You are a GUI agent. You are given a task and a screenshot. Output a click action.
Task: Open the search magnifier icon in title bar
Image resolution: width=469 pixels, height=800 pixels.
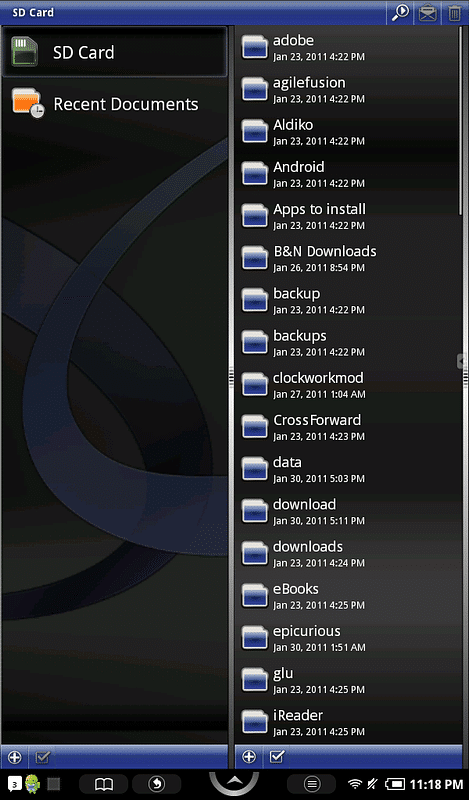click(400, 12)
